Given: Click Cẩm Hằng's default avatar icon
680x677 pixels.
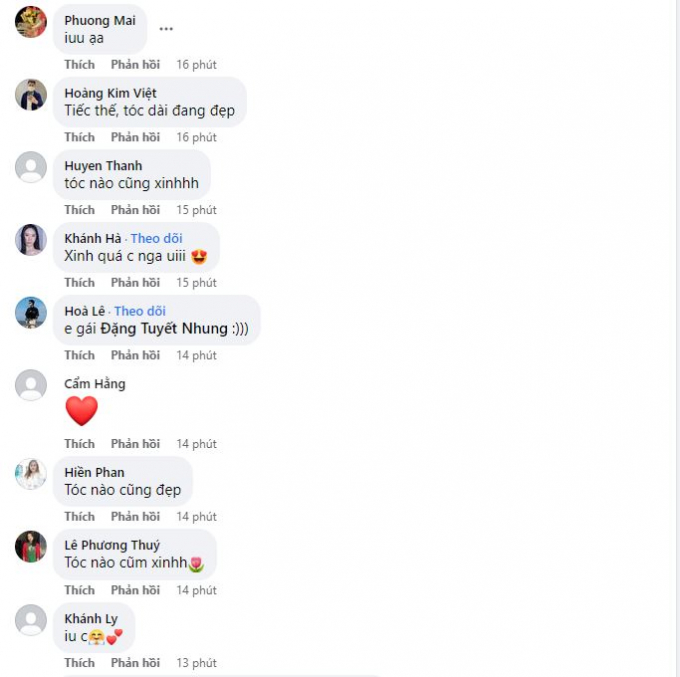Looking at the screenshot, I should tap(31, 385).
